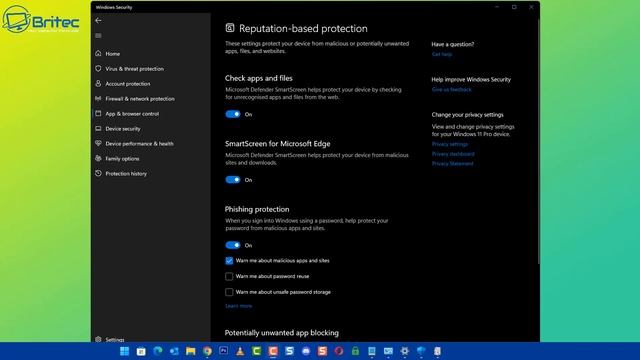Click the shield icon for Virus protection

[98, 68]
